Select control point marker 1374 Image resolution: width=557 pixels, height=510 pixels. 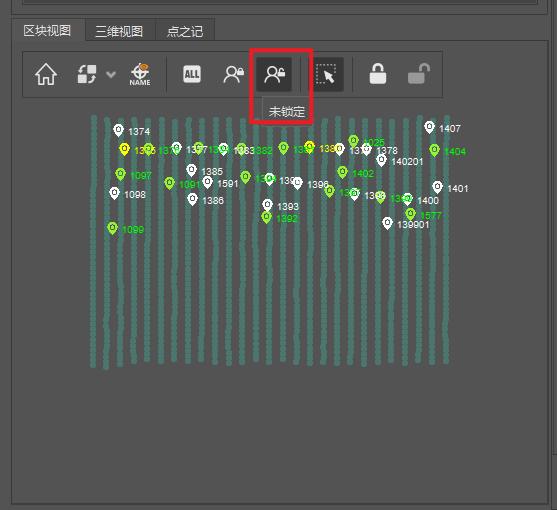click(x=118, y=130)
